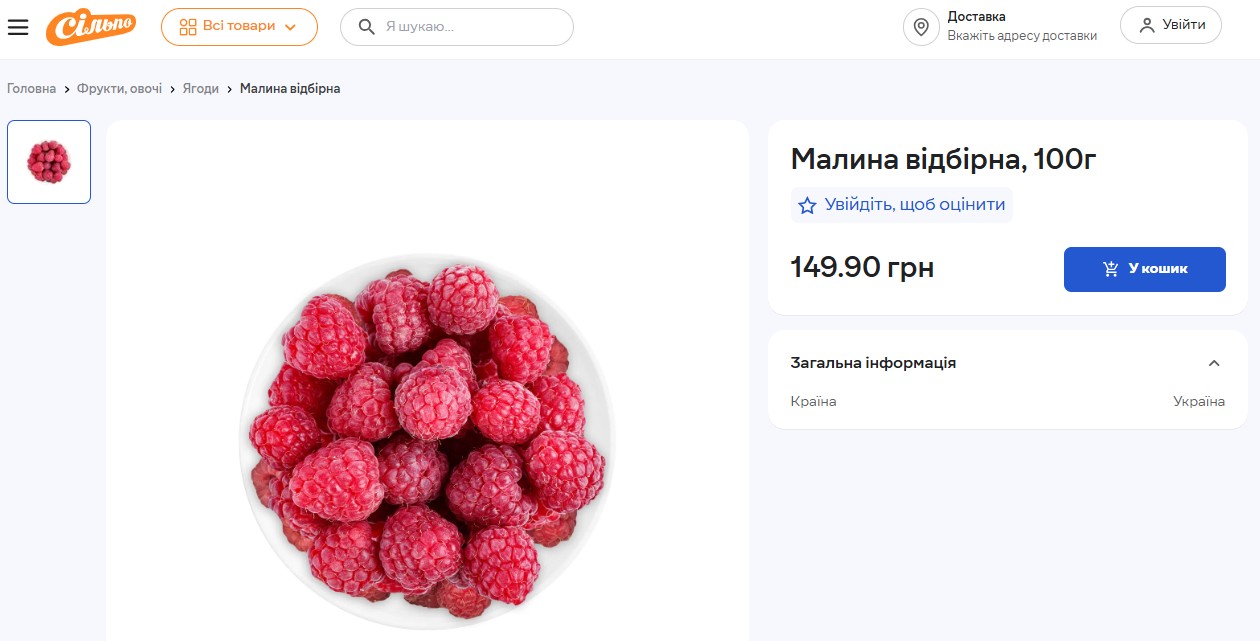Click Увійдіть, щоб оцінити text
Screen dimensions: 1260x641
click(914, 205)
